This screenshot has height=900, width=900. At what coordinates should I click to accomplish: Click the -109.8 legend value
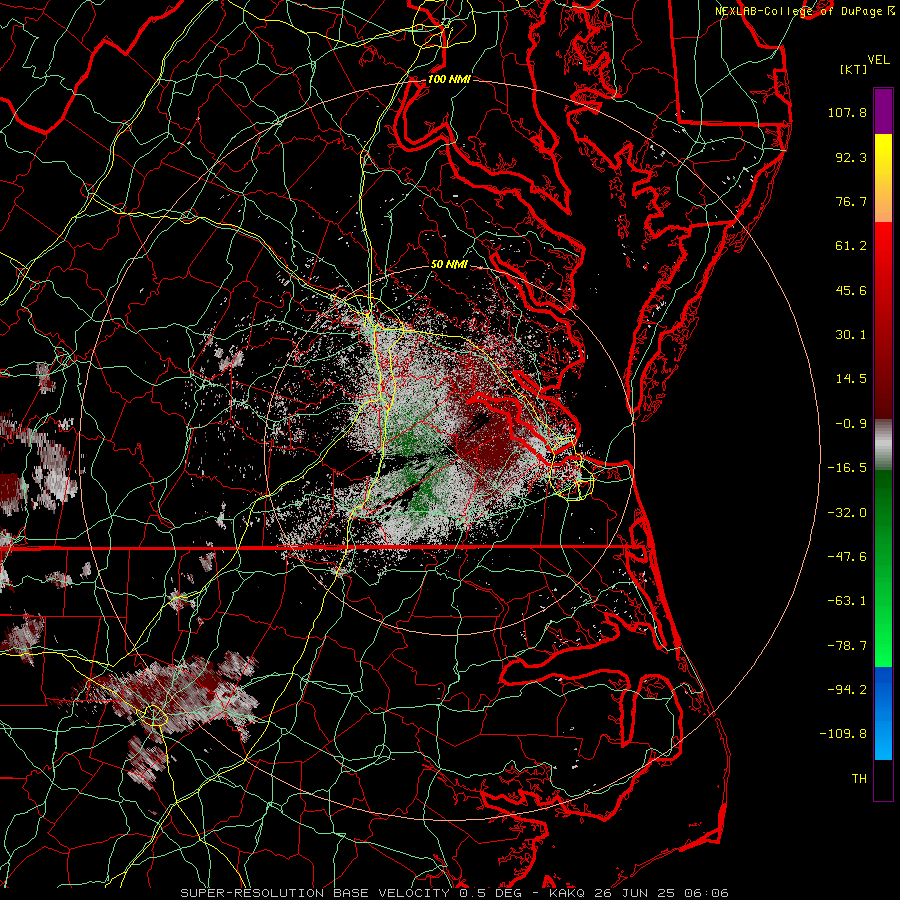[844, 734]
